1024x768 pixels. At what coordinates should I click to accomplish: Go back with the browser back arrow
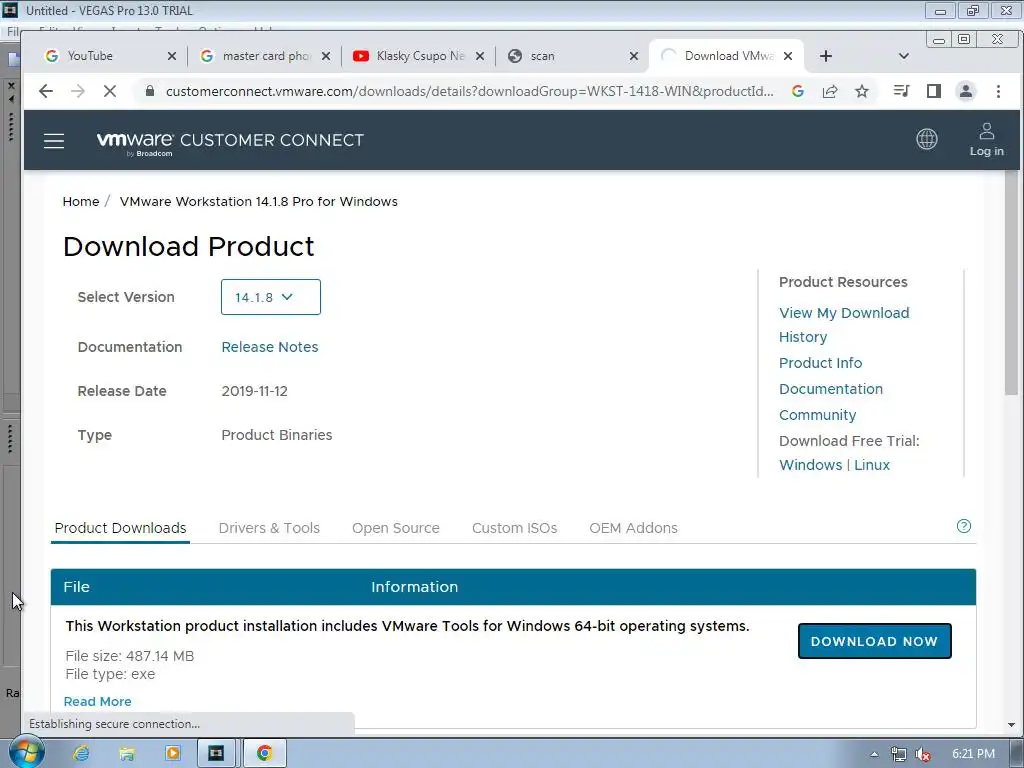46,91
